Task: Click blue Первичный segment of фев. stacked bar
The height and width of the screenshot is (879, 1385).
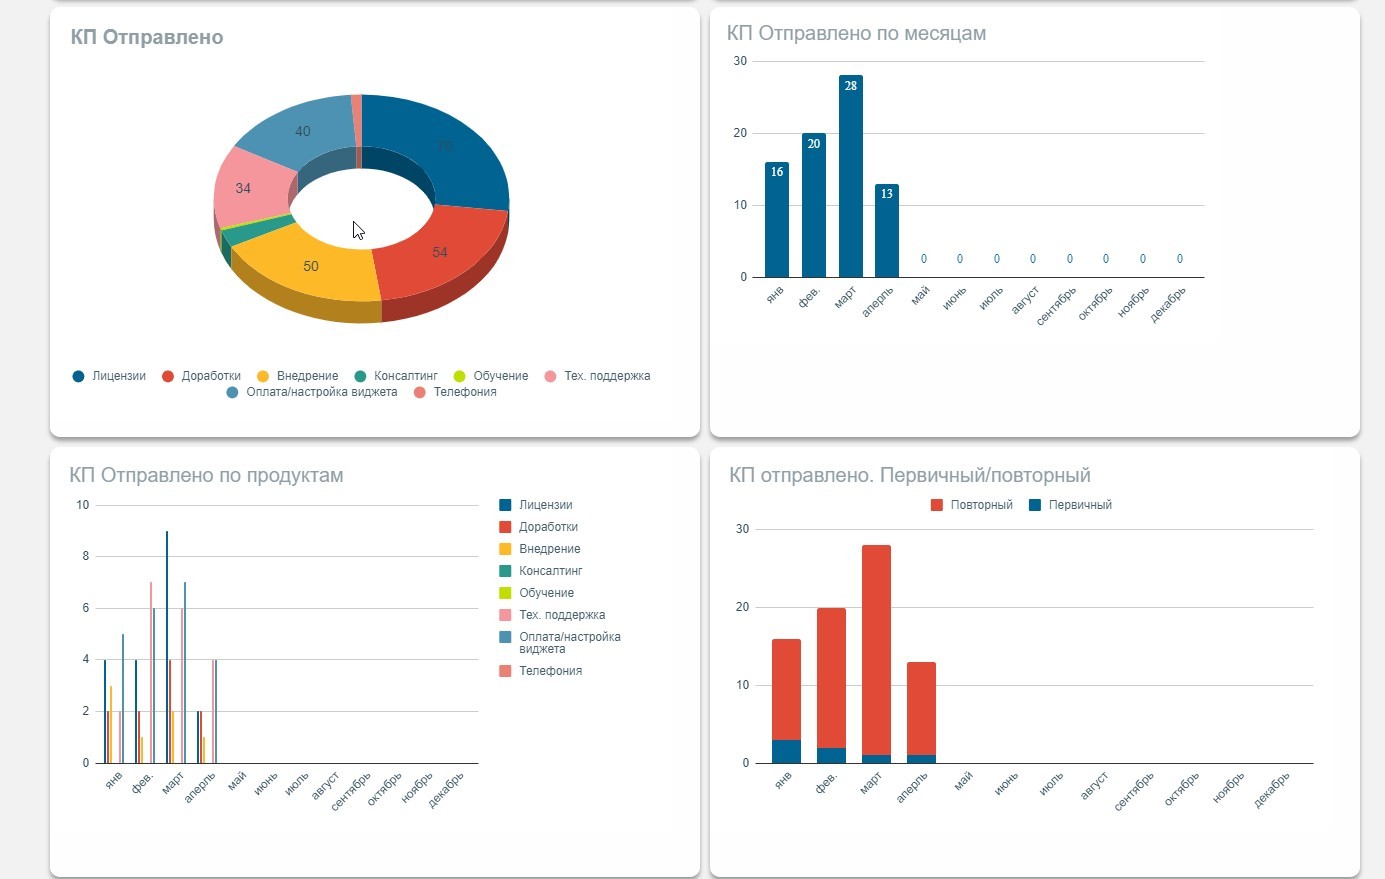Action: click(x=831, y=755)
